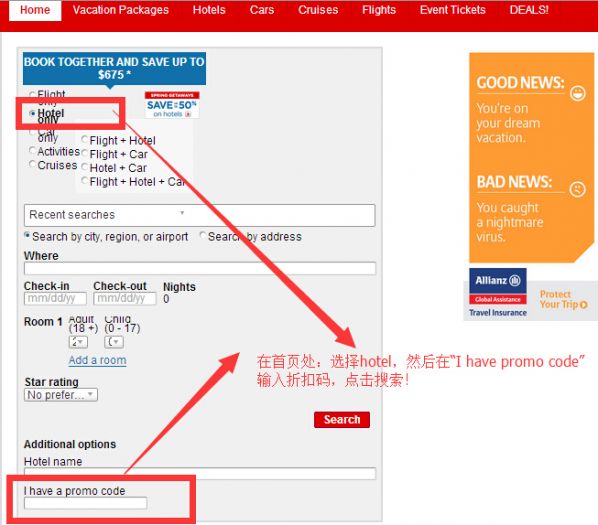598x525 pixels.
Task: Select Search by address radio button
Action: [203, 236]
